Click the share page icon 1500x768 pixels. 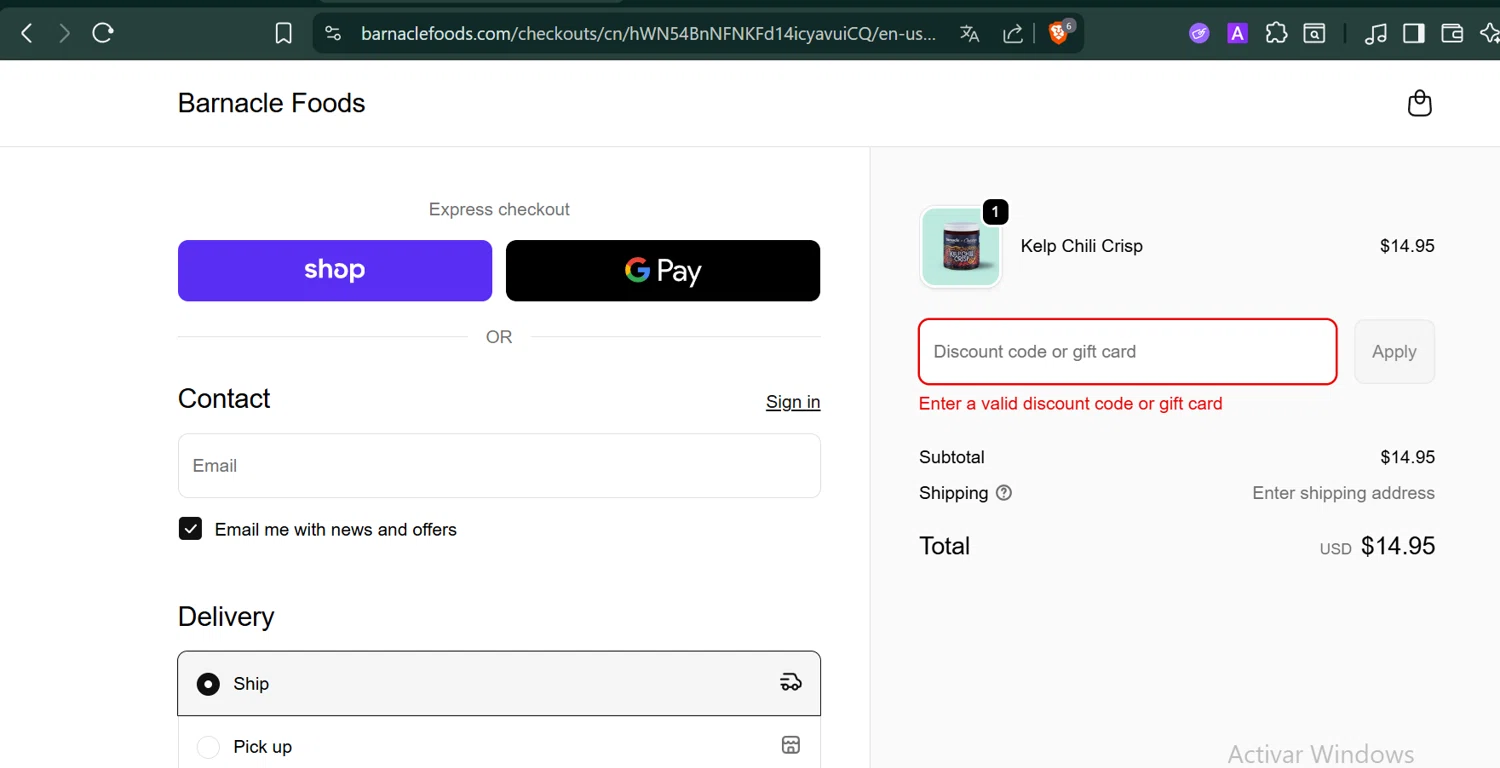(1013, 34)
